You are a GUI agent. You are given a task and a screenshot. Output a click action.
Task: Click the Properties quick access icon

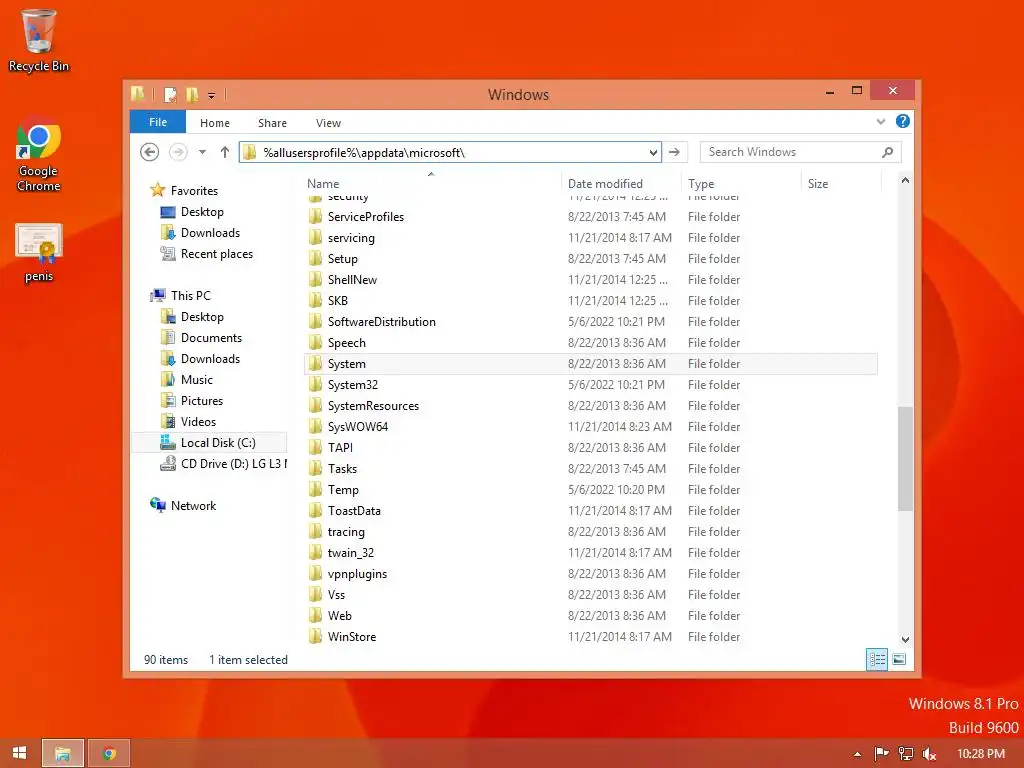click(170, 95)
